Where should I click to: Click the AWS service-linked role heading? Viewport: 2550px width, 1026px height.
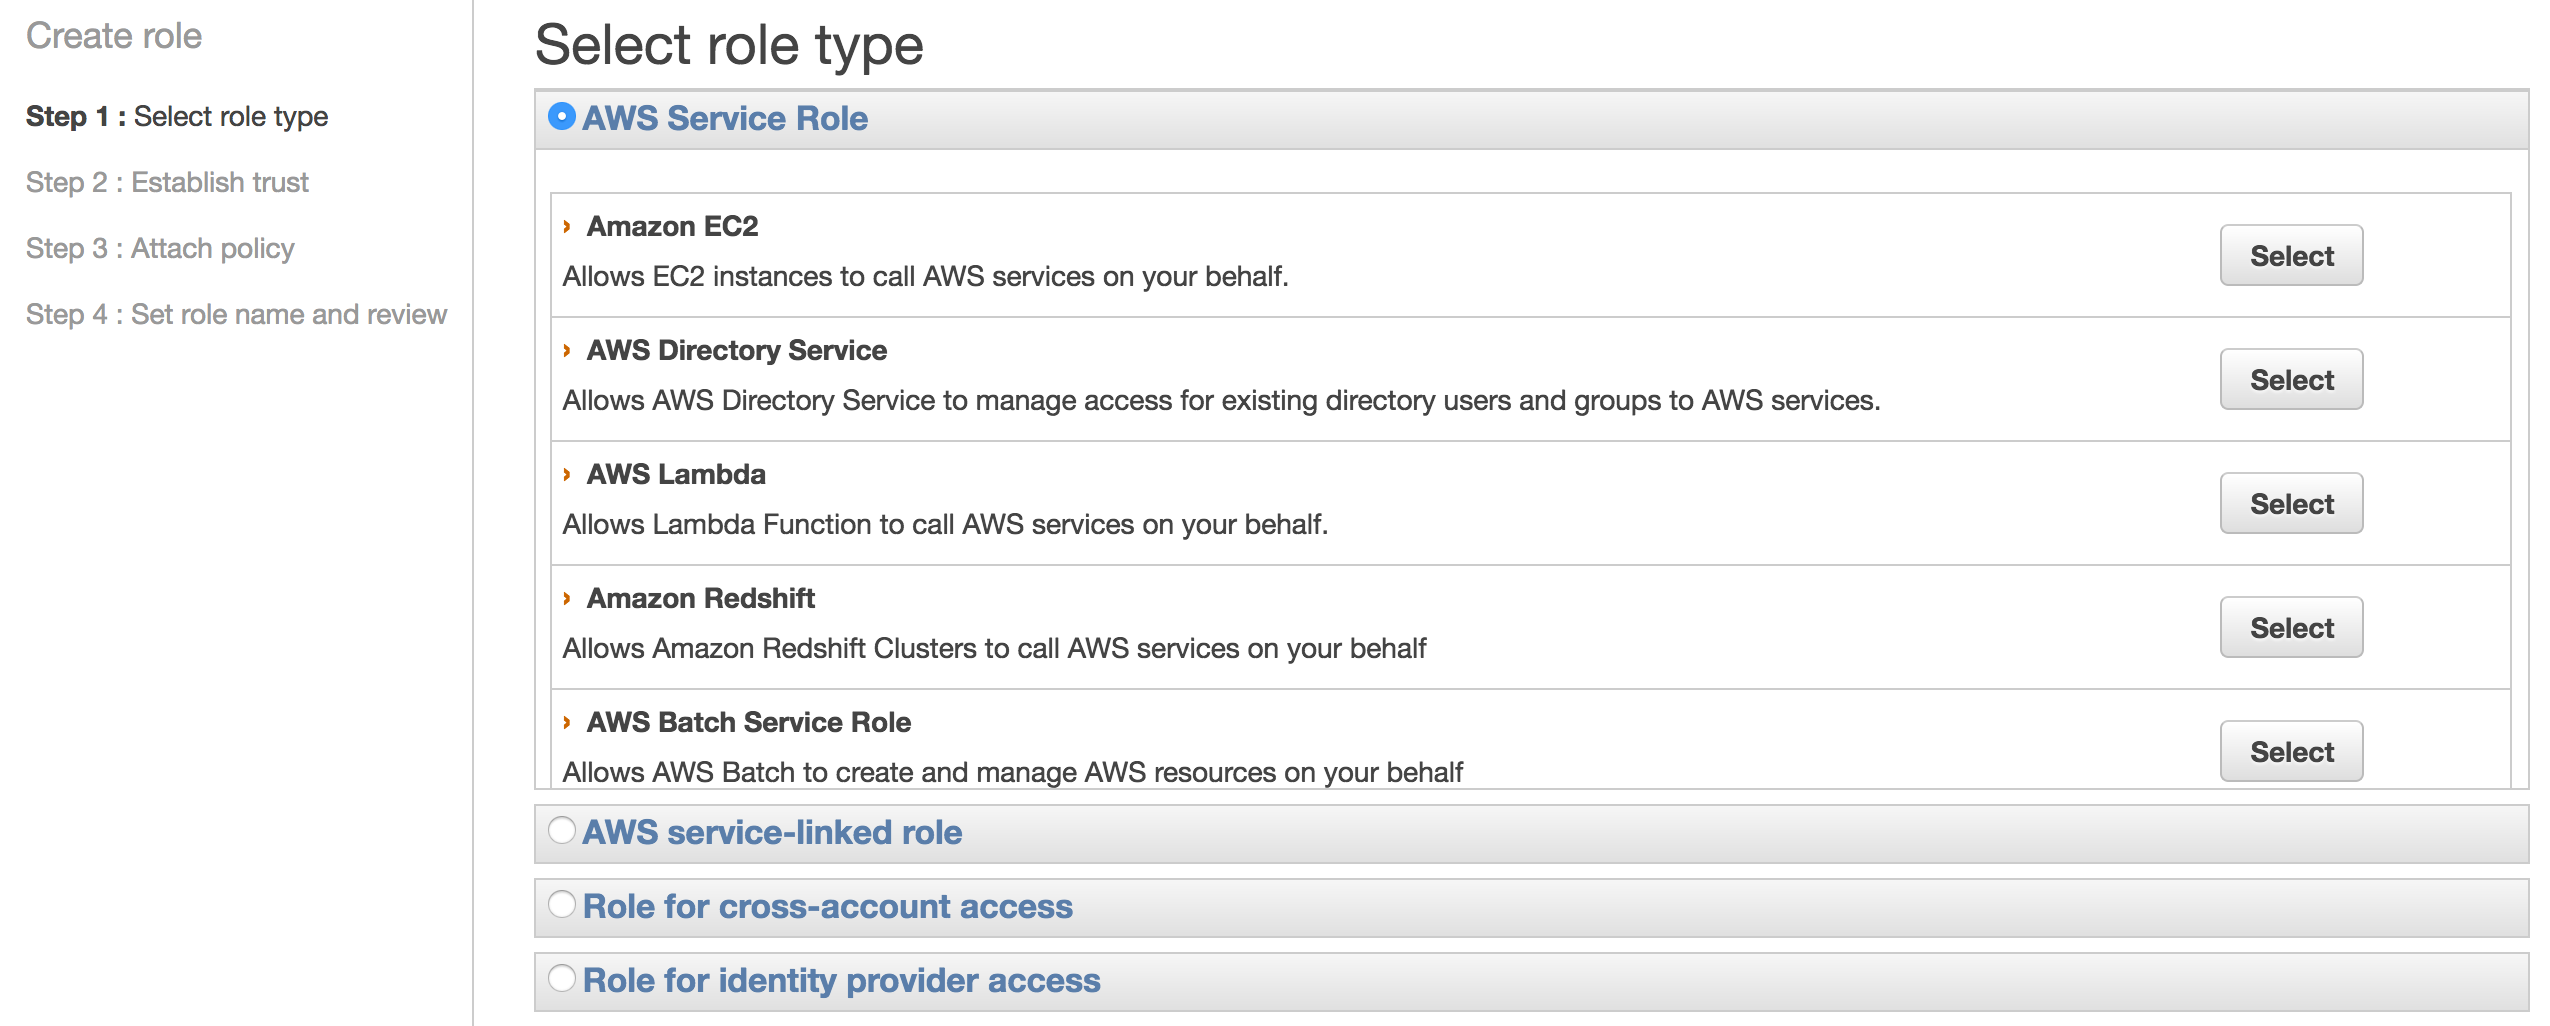coord(772,833)
